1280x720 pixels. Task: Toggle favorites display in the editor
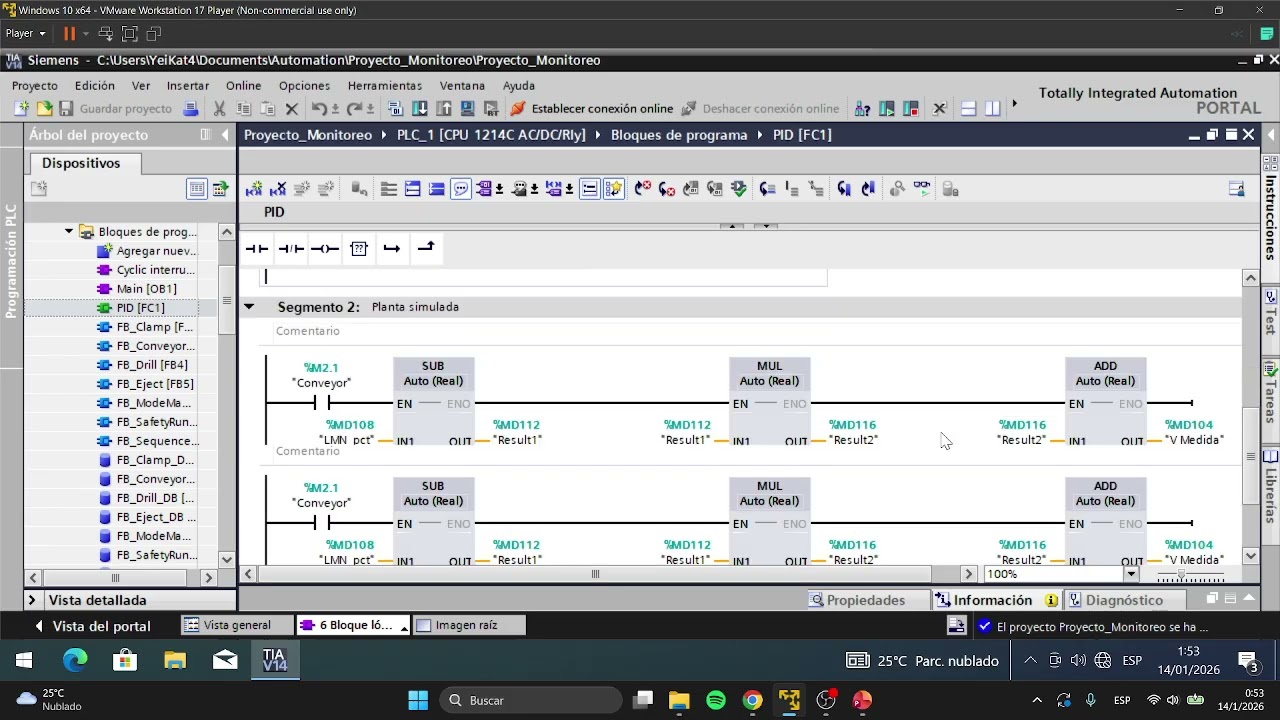click(614, 188)
